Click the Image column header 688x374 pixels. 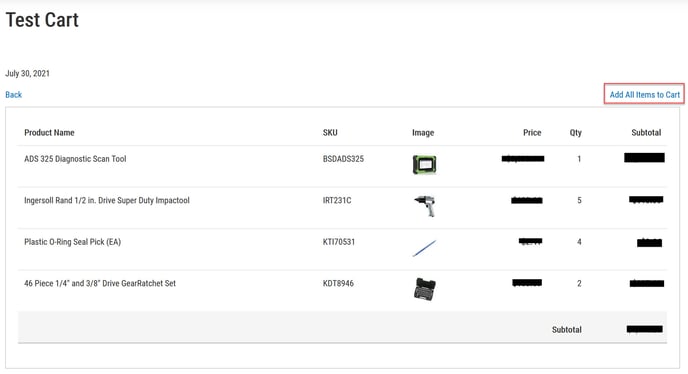tap(423, 133)
